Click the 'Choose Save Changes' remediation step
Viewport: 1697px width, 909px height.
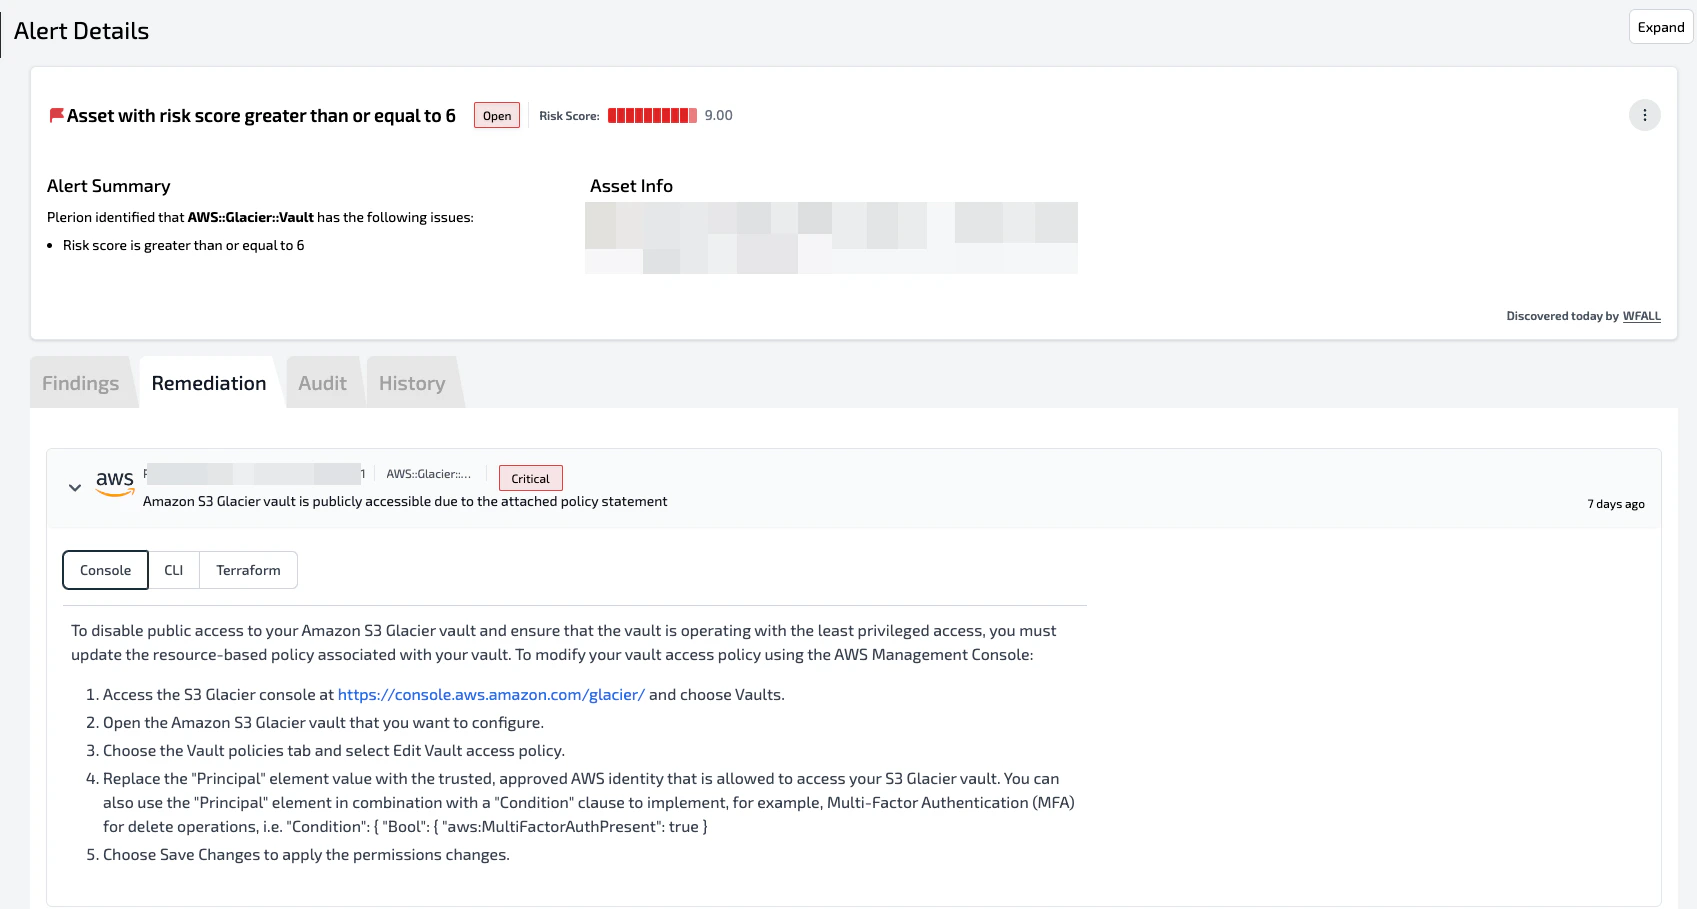click(306, 855)
